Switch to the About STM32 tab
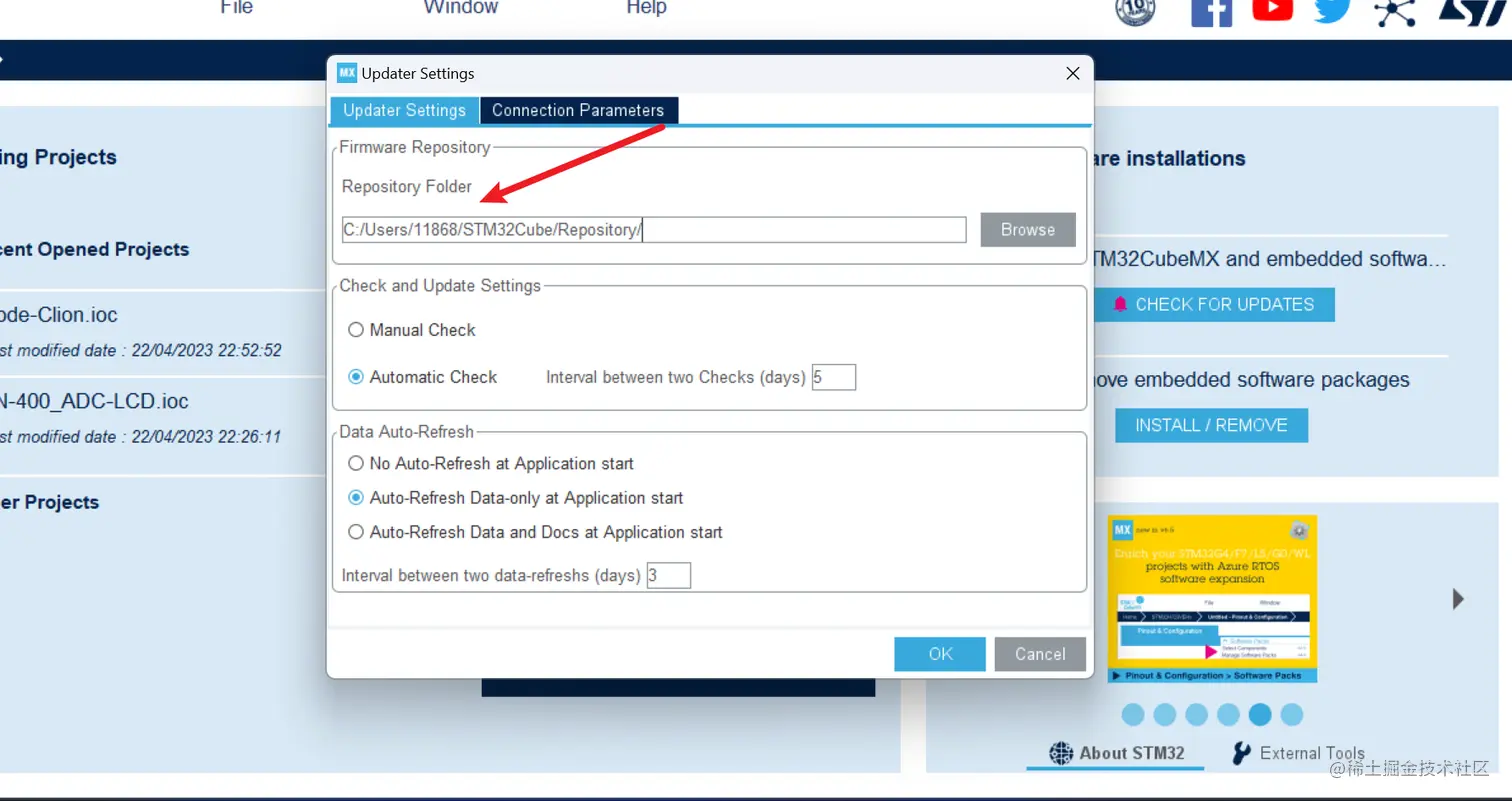The width and height of the screenshot is (1512, 801). coord(1116,753)
